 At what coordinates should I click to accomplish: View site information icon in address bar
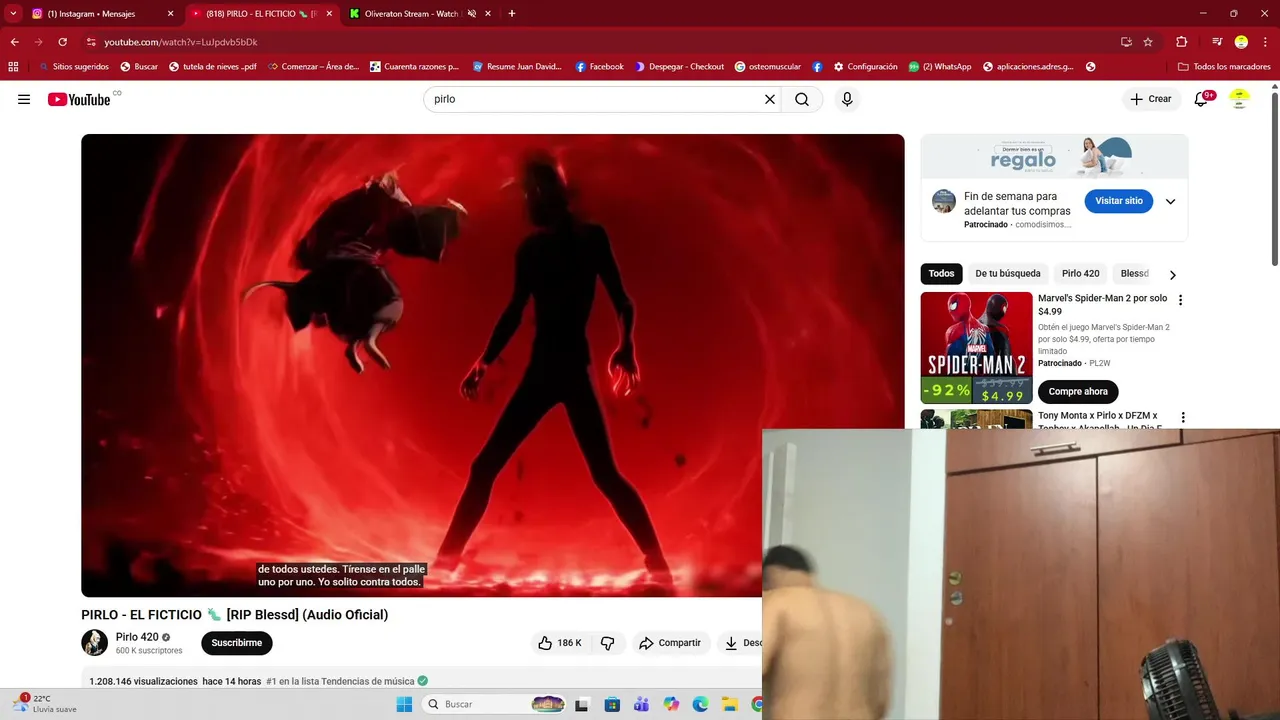91,42
